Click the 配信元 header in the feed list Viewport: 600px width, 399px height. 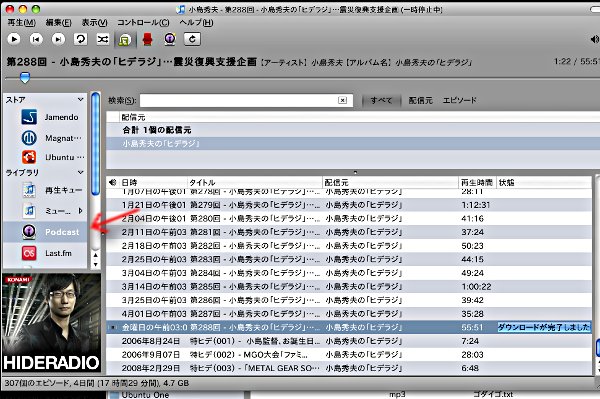(133, 117)
